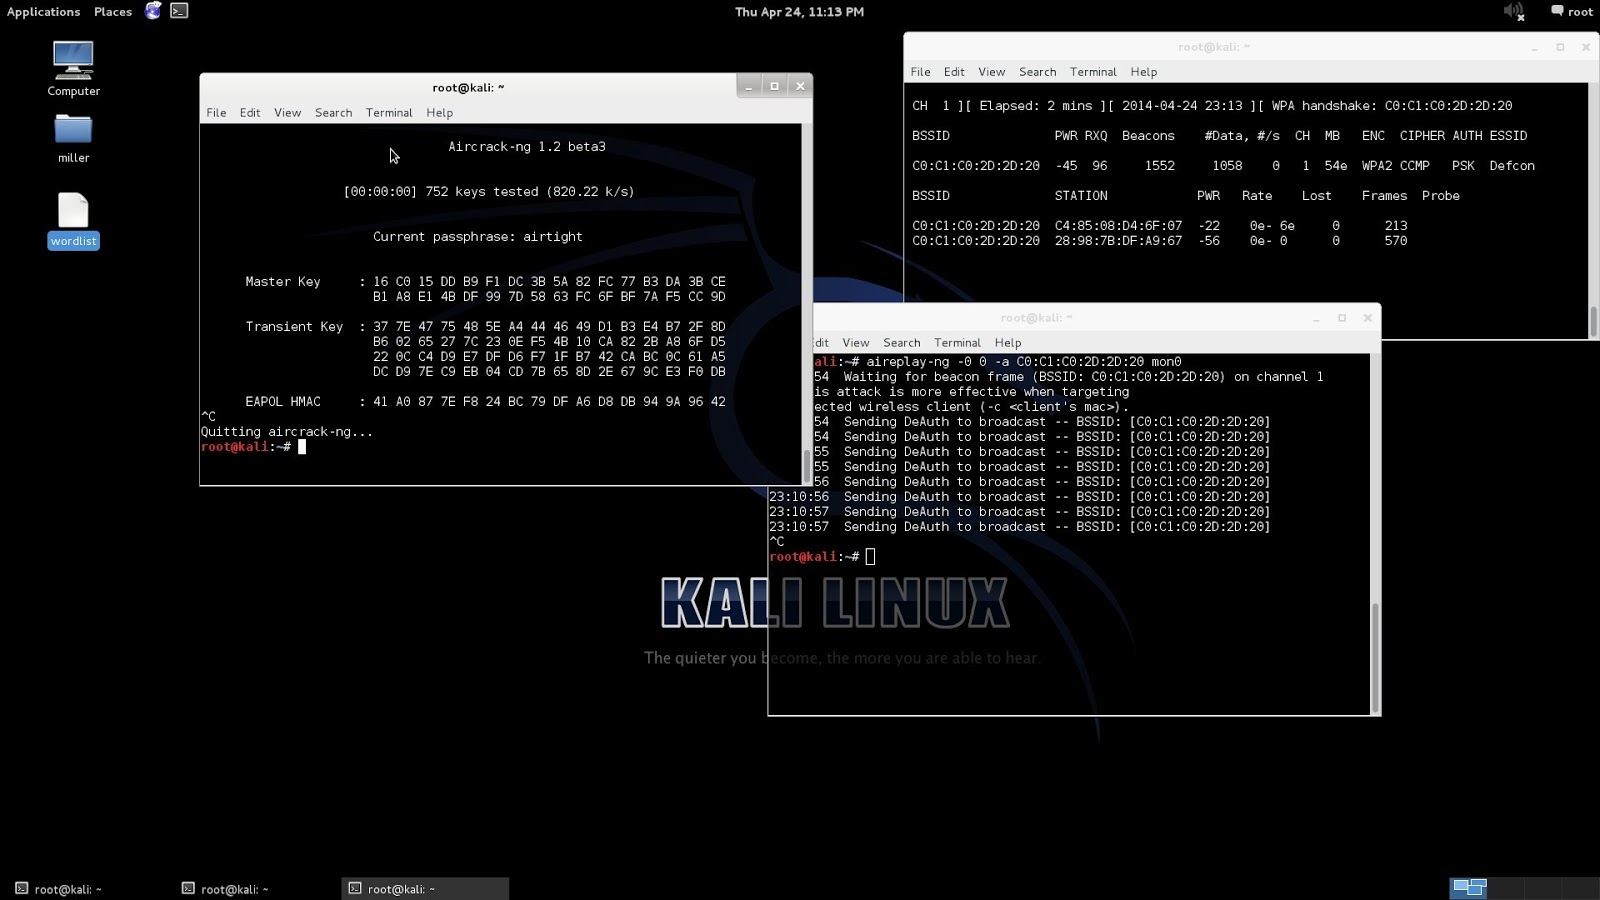The height and width of the screenshot is (900, 1600).
Task: Select the middle root@kali taskbar entry
Action: (x=232, y=888)
